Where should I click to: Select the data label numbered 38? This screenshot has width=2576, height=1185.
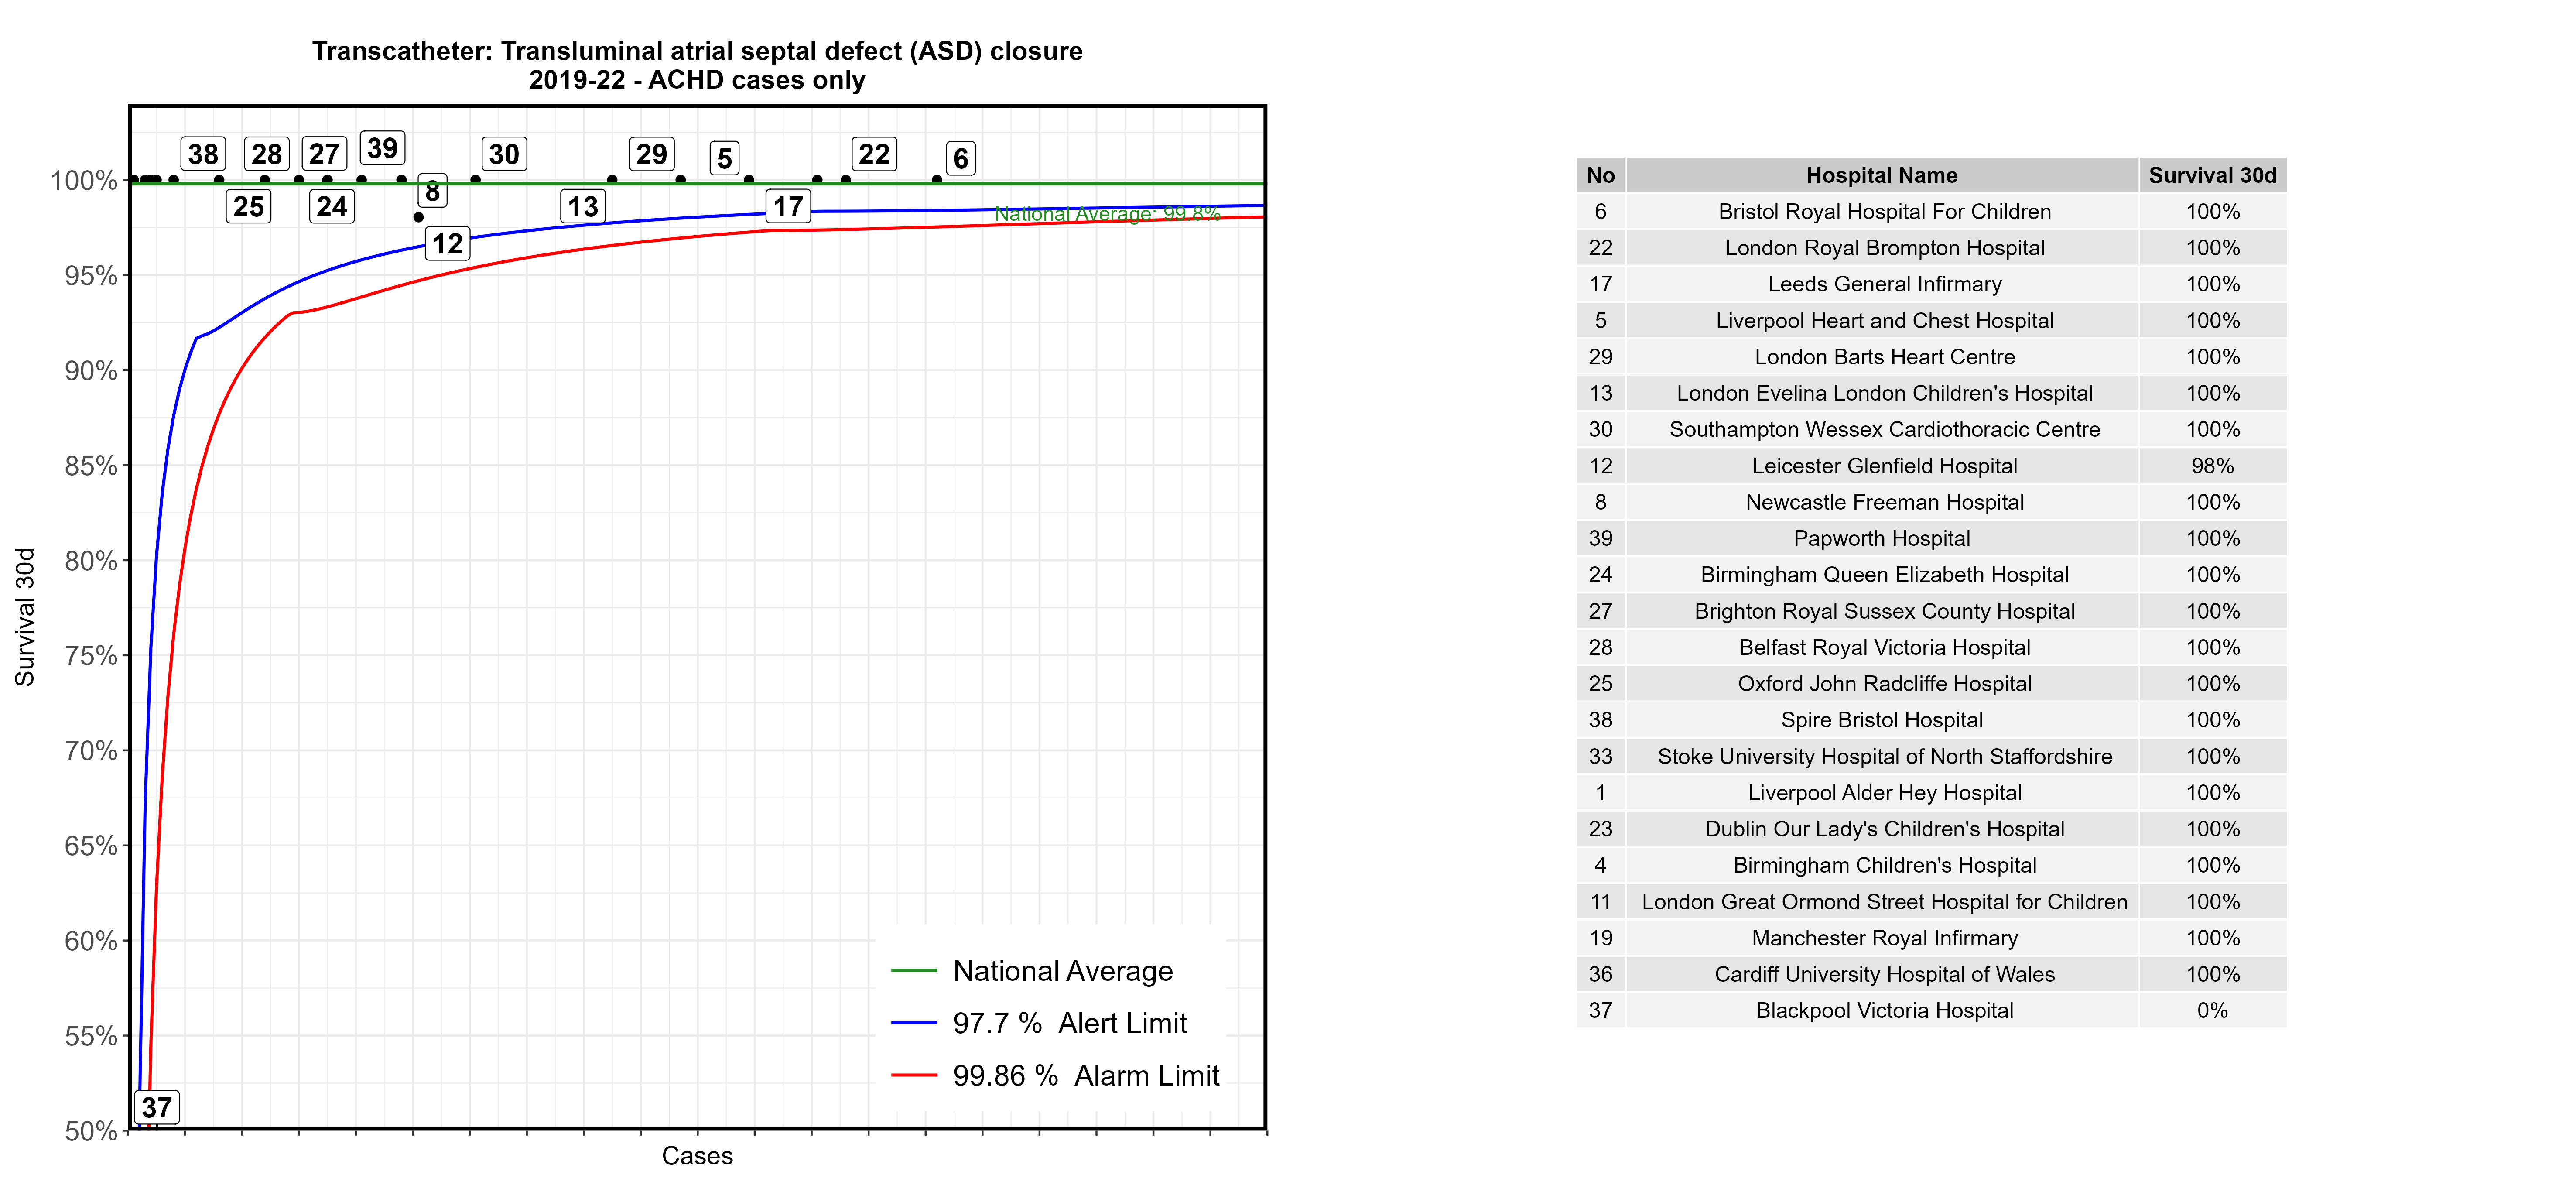point(203,154)
